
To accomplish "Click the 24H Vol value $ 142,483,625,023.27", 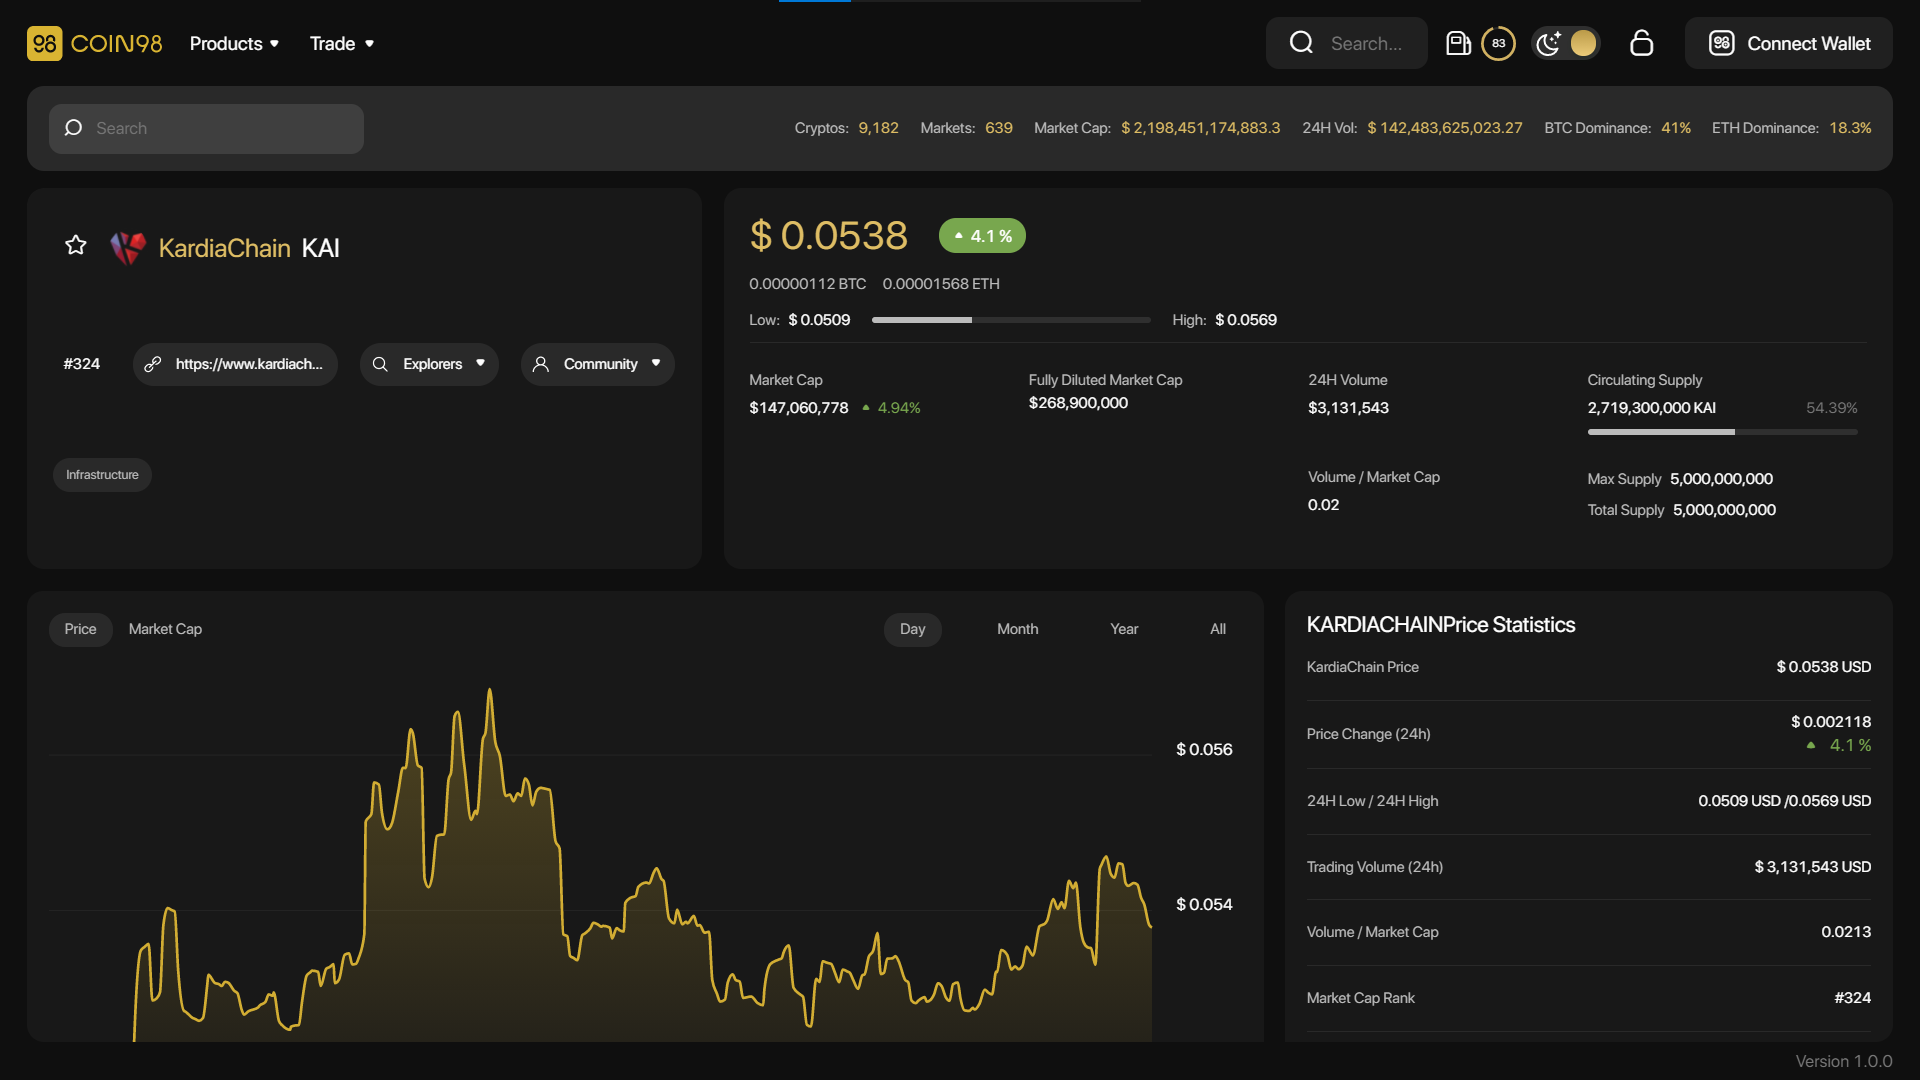I will click(1445, 128).
